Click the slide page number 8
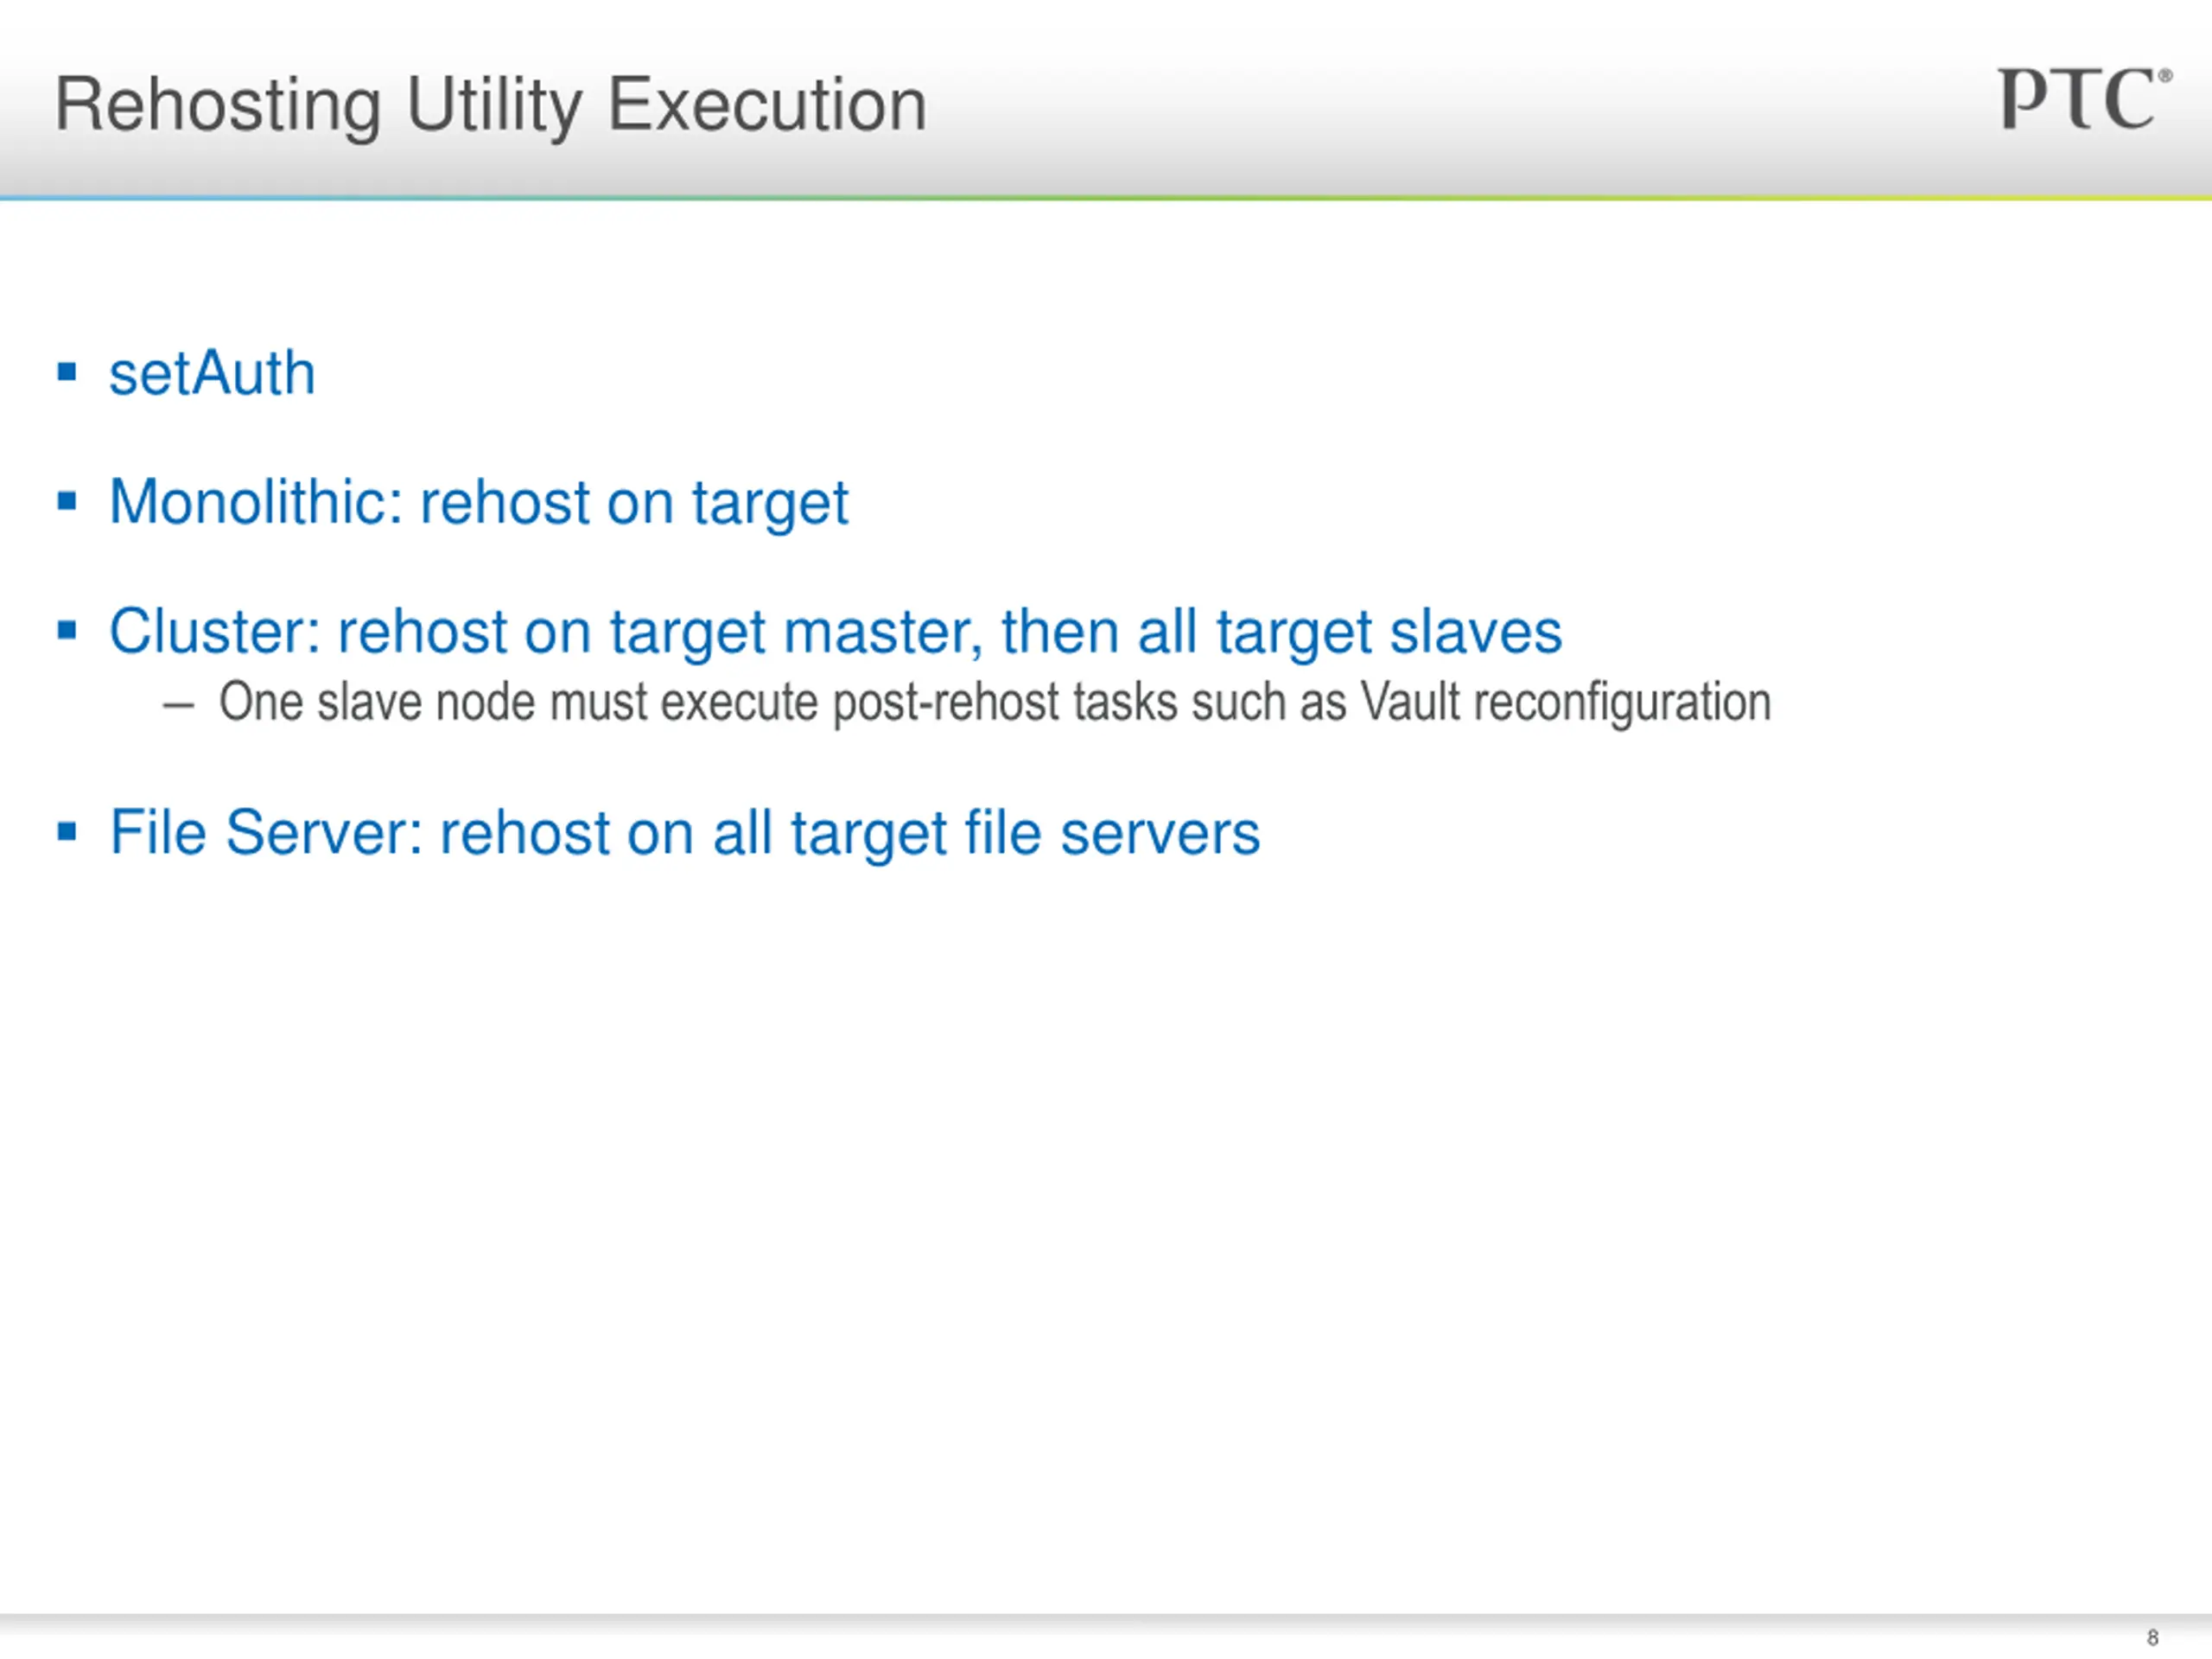Screen dimensions: 2212x1659 coord(2152,1637)
